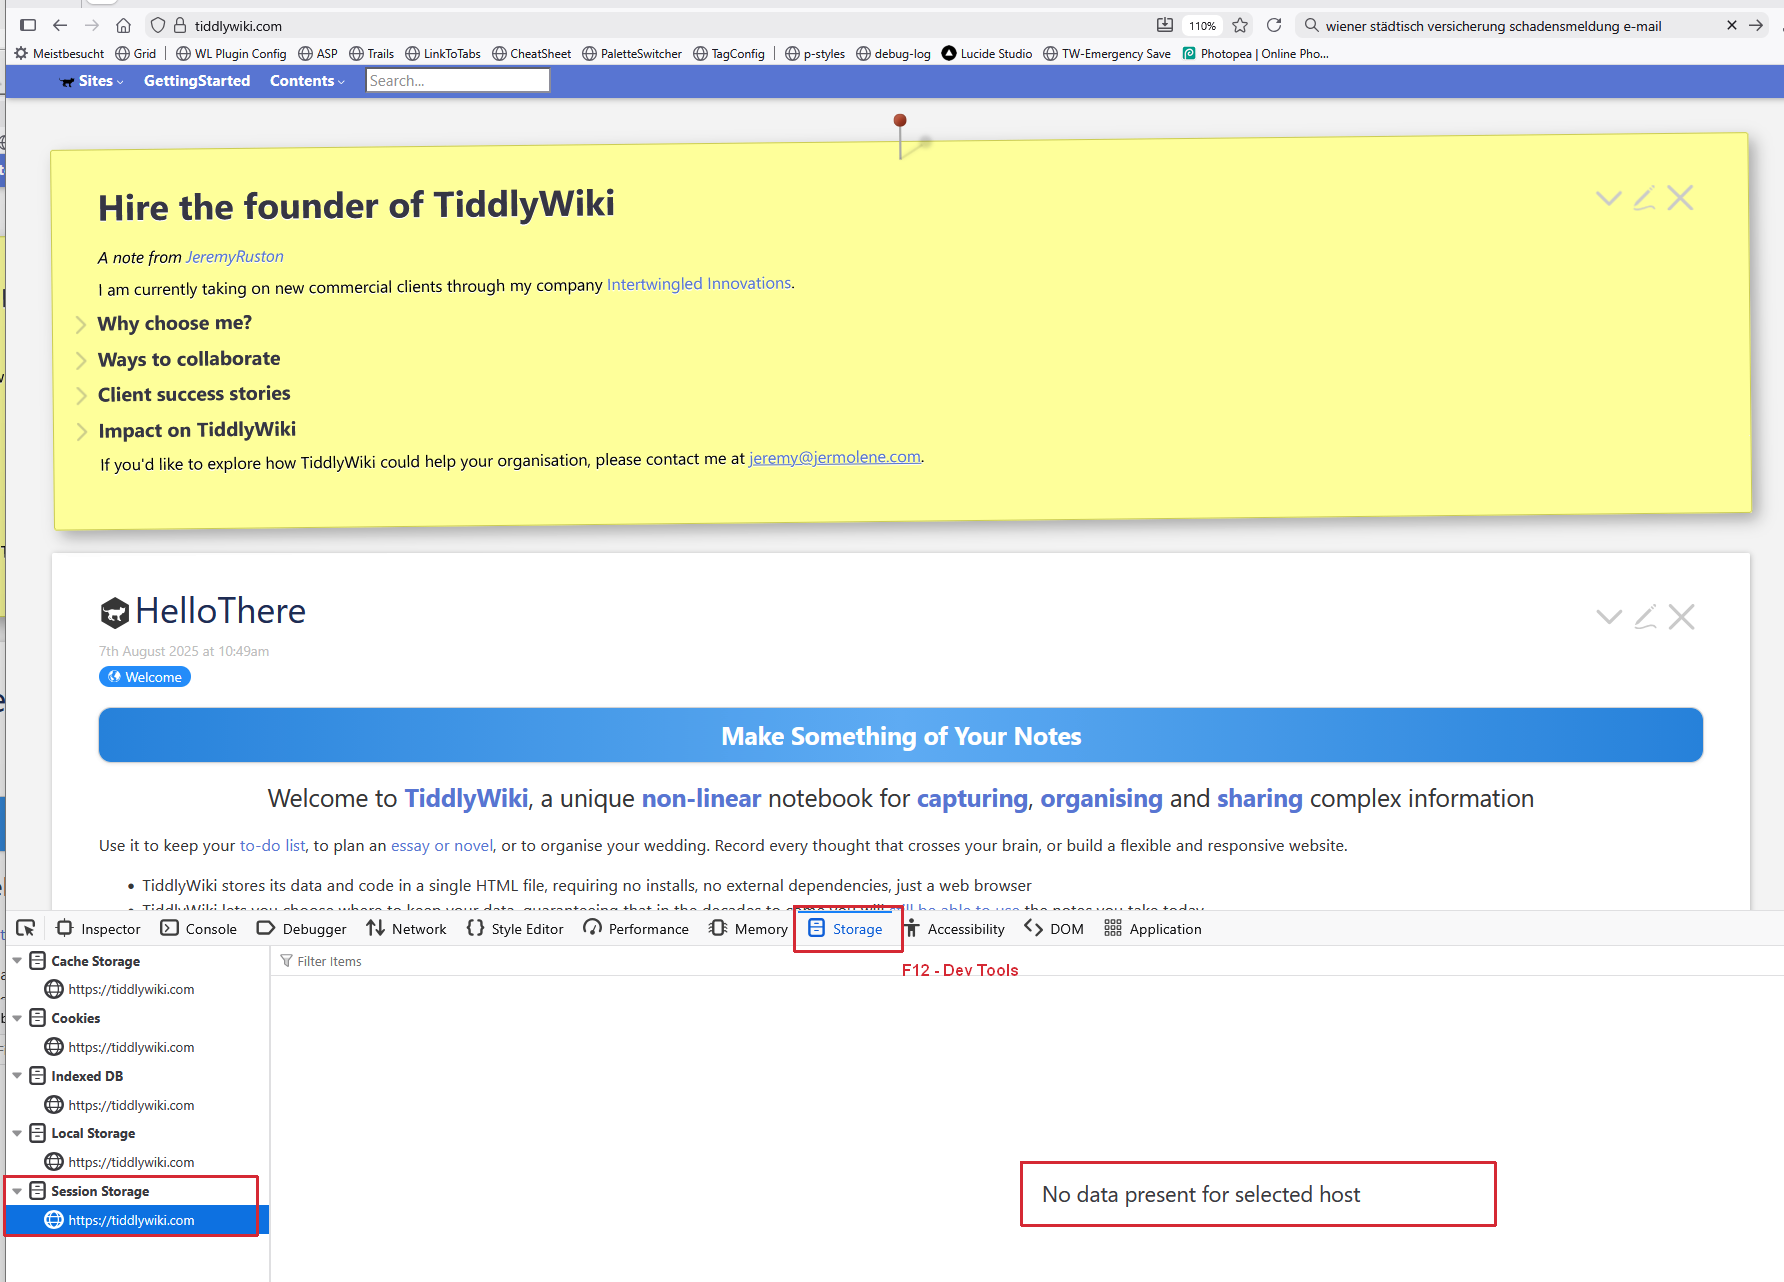Image resolution: width=1784 pixels, height=1282 pixels.
Task: Click the Welcome tag pill
Action: (x=145, y=677)
